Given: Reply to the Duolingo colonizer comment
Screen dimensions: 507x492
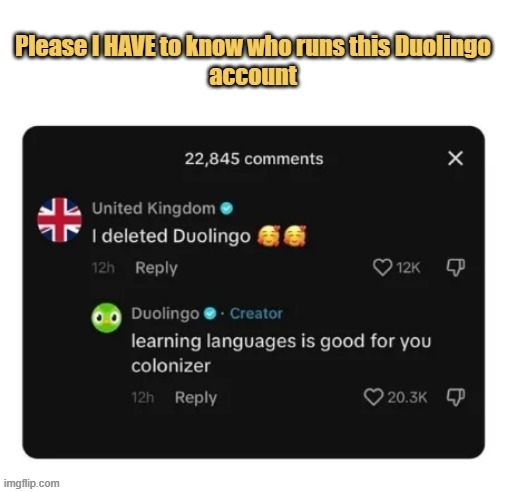Looking at the screenshot, I should (196, 397).
